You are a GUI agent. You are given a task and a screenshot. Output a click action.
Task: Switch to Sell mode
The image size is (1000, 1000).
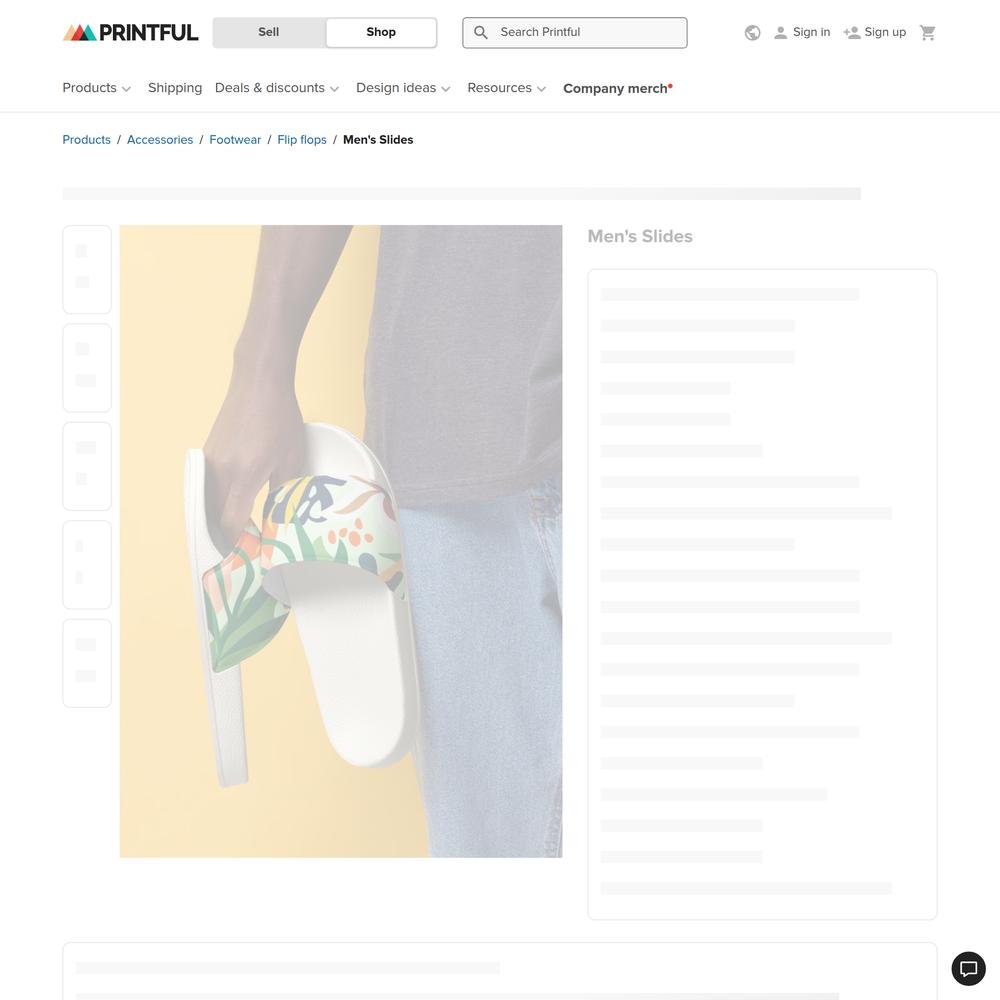268,33
